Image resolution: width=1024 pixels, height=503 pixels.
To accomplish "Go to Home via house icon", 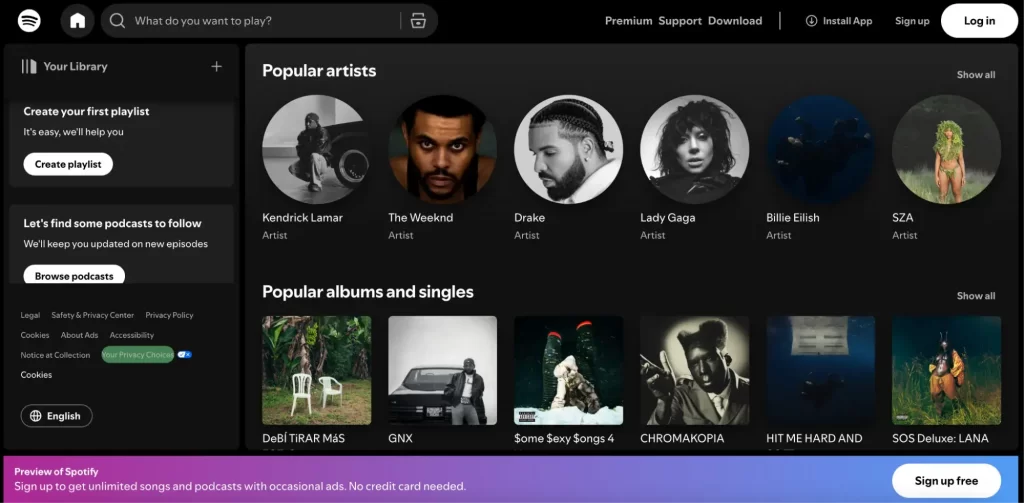I will click(77, 21).
